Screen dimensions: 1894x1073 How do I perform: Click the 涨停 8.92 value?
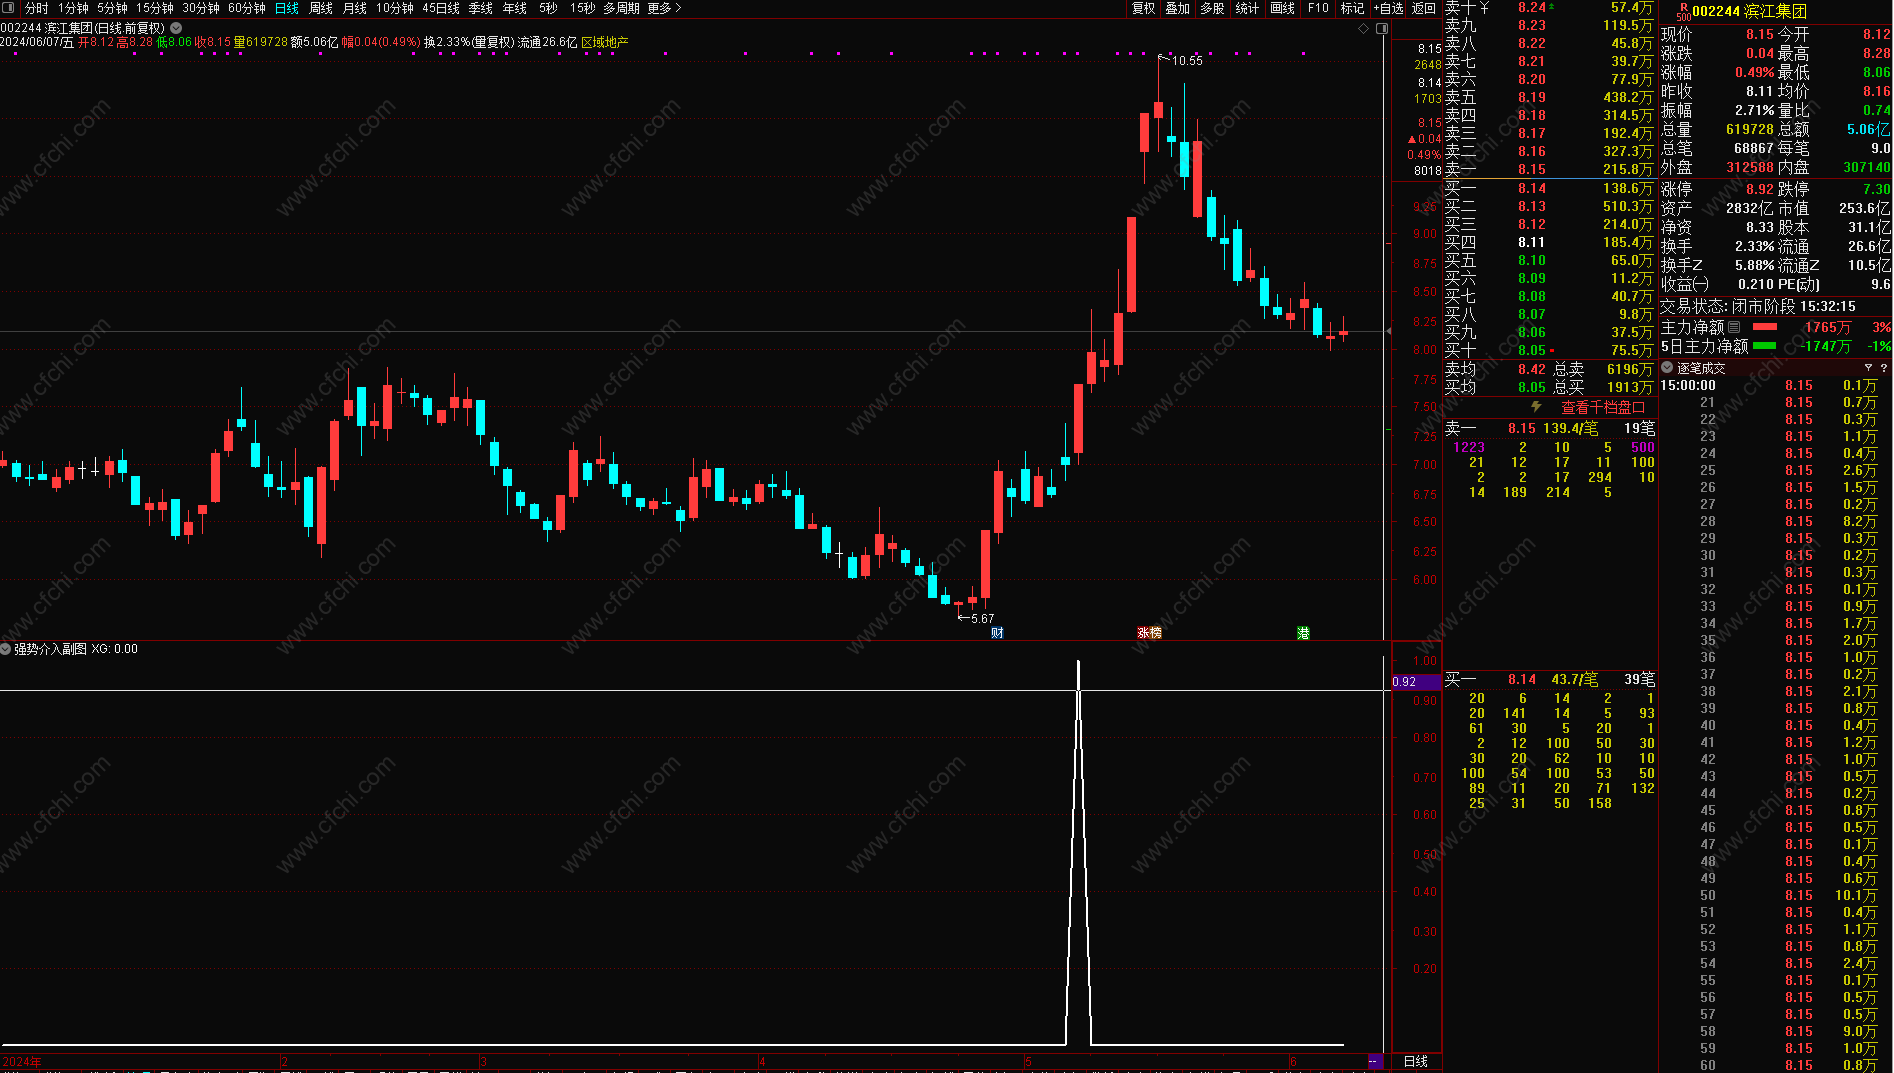[x=1760, y=189]
